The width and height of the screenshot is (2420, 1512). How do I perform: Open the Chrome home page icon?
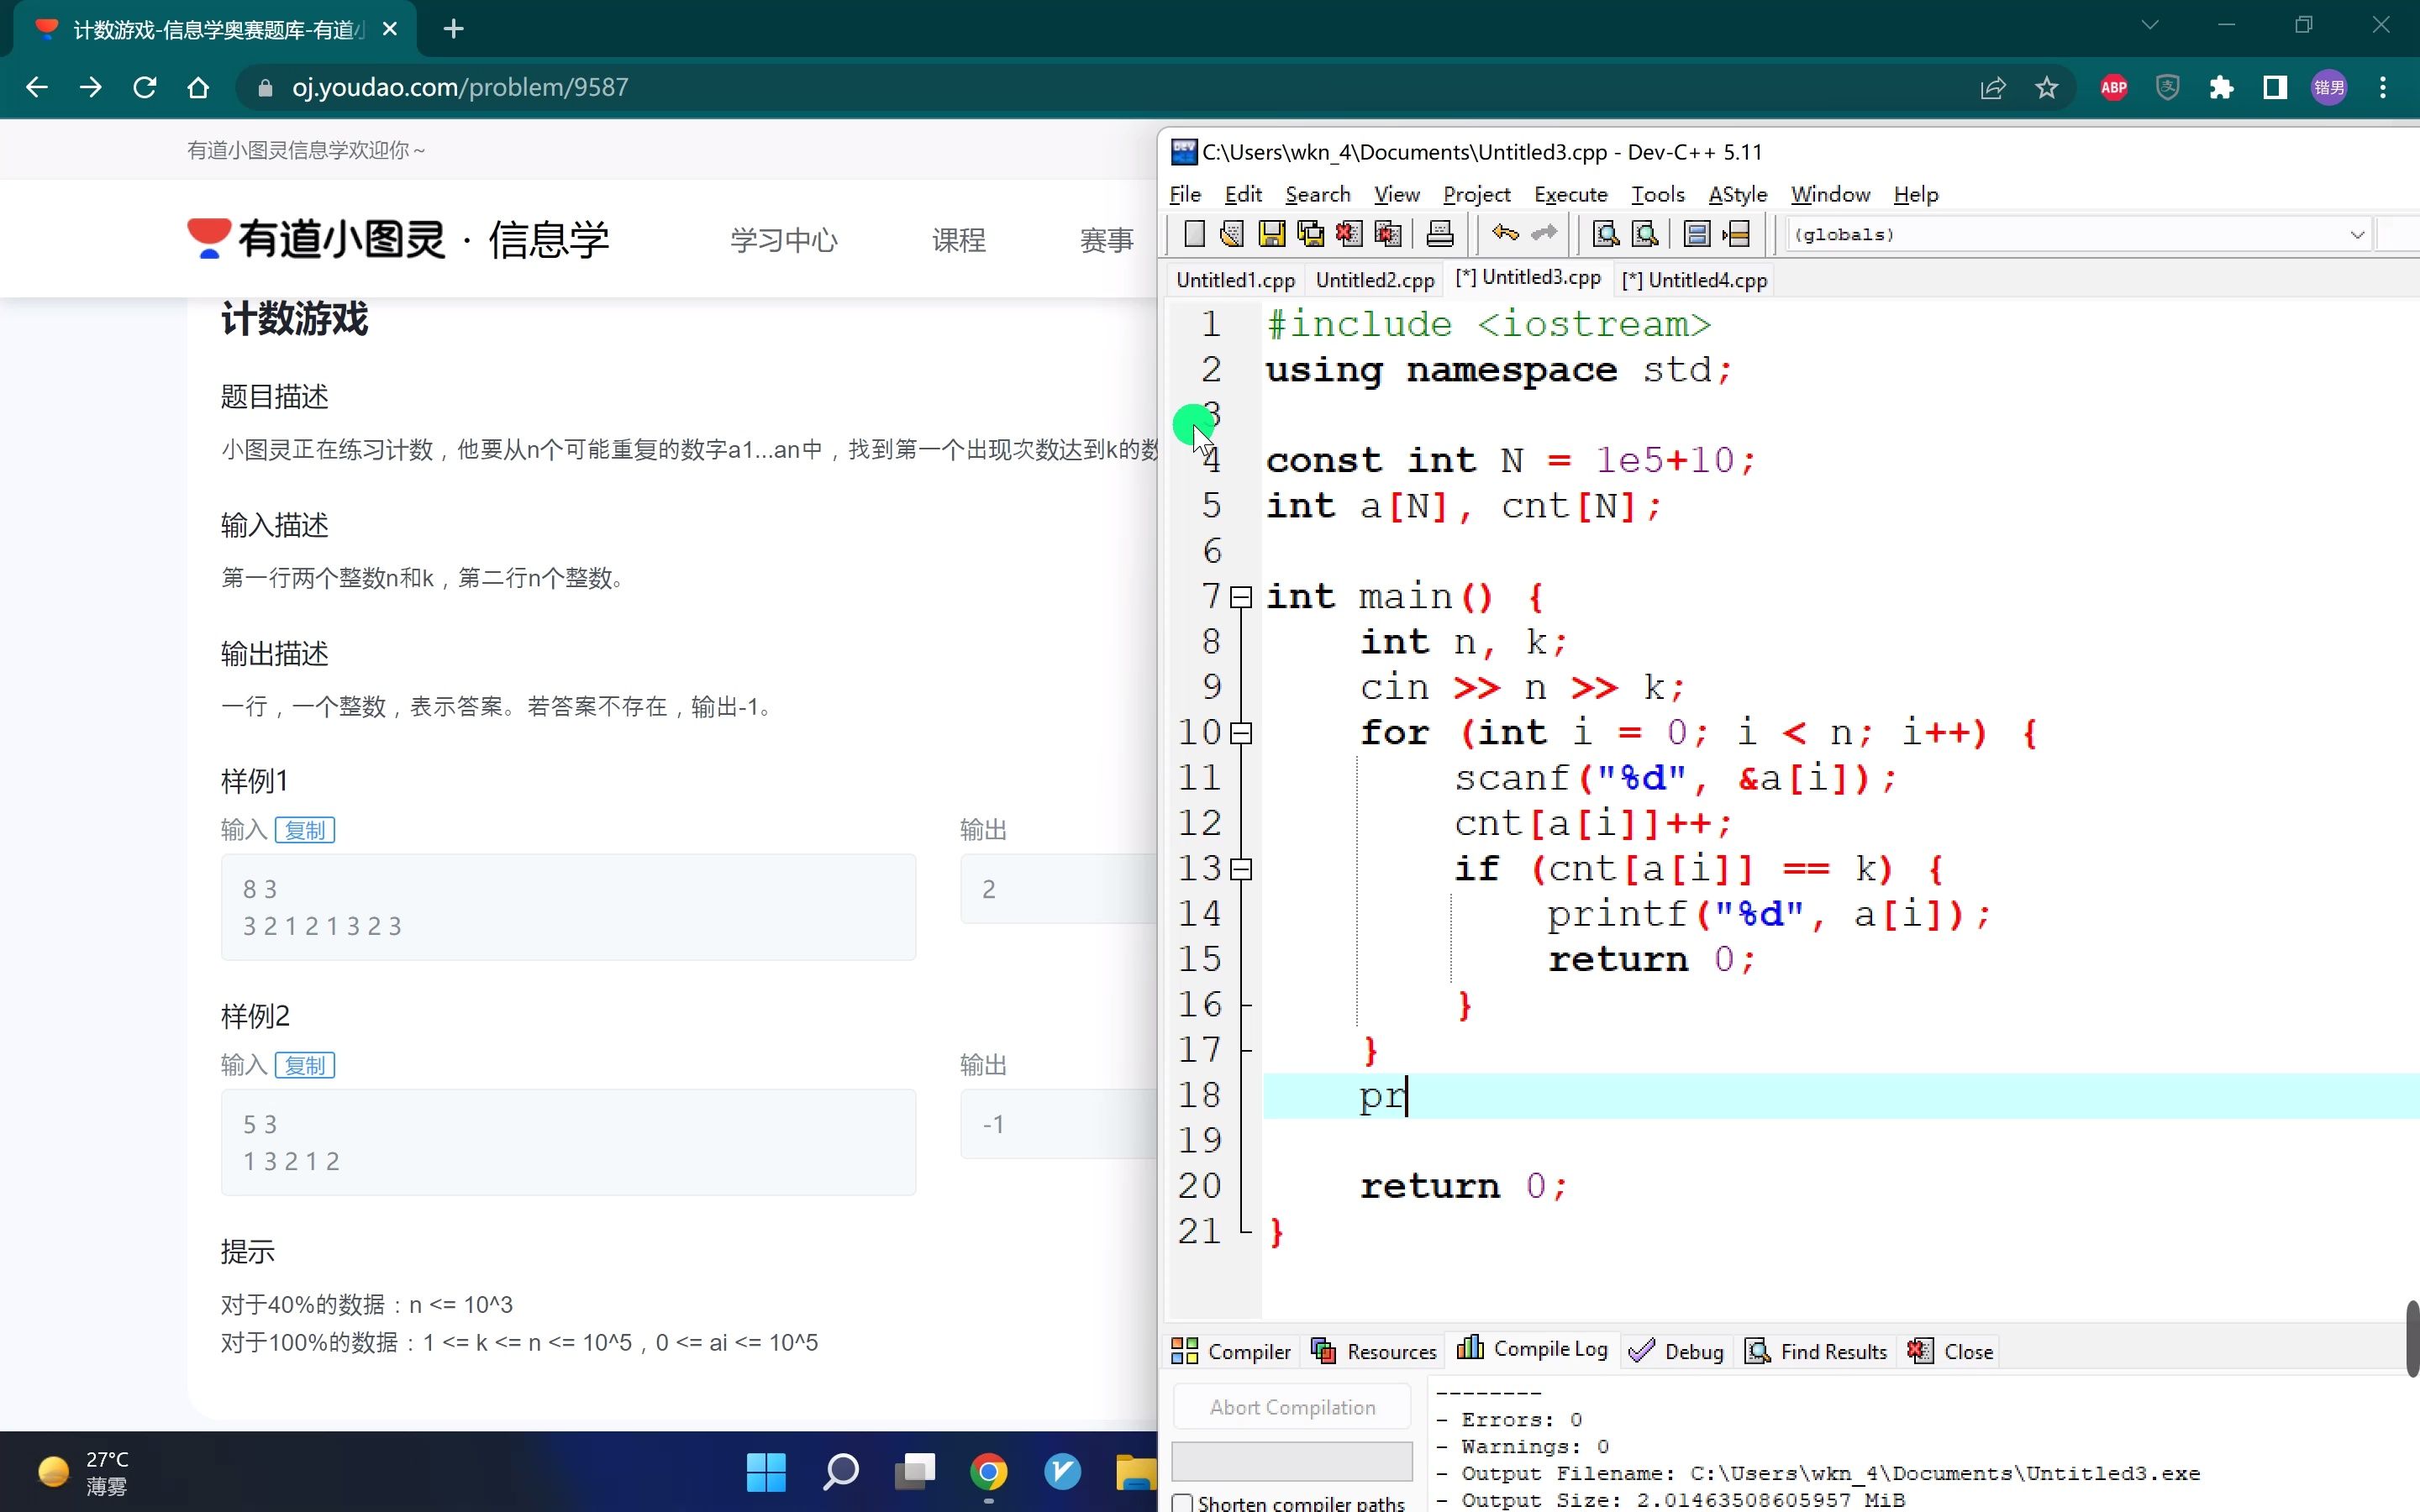pos(198,87)
